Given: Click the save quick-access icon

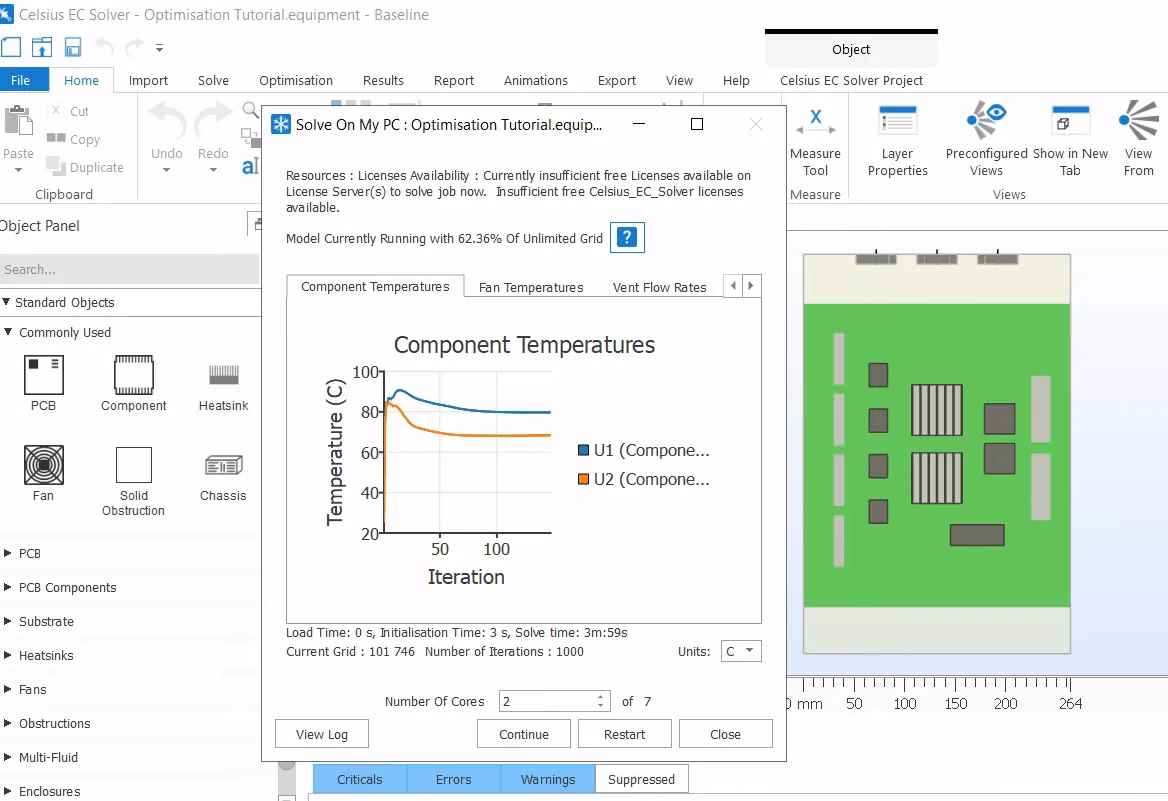Looking at the screenshot, I should click(x=73, y=48).
